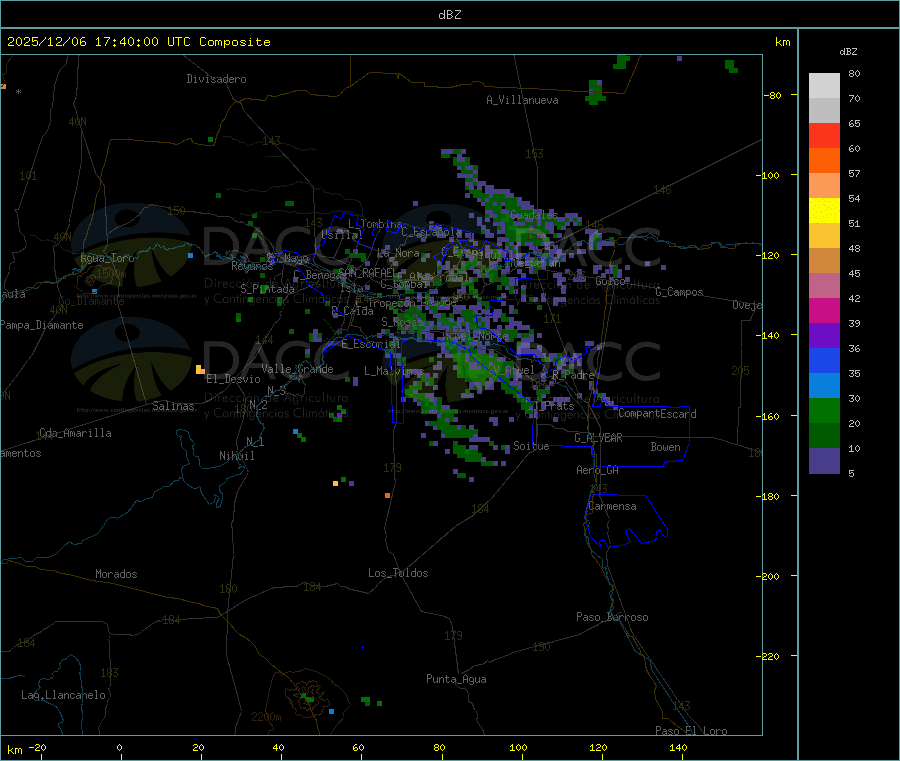Screen dimensions: 900x761
Task: Click the CompantEscard map label
Action: [x=657, y=414]
